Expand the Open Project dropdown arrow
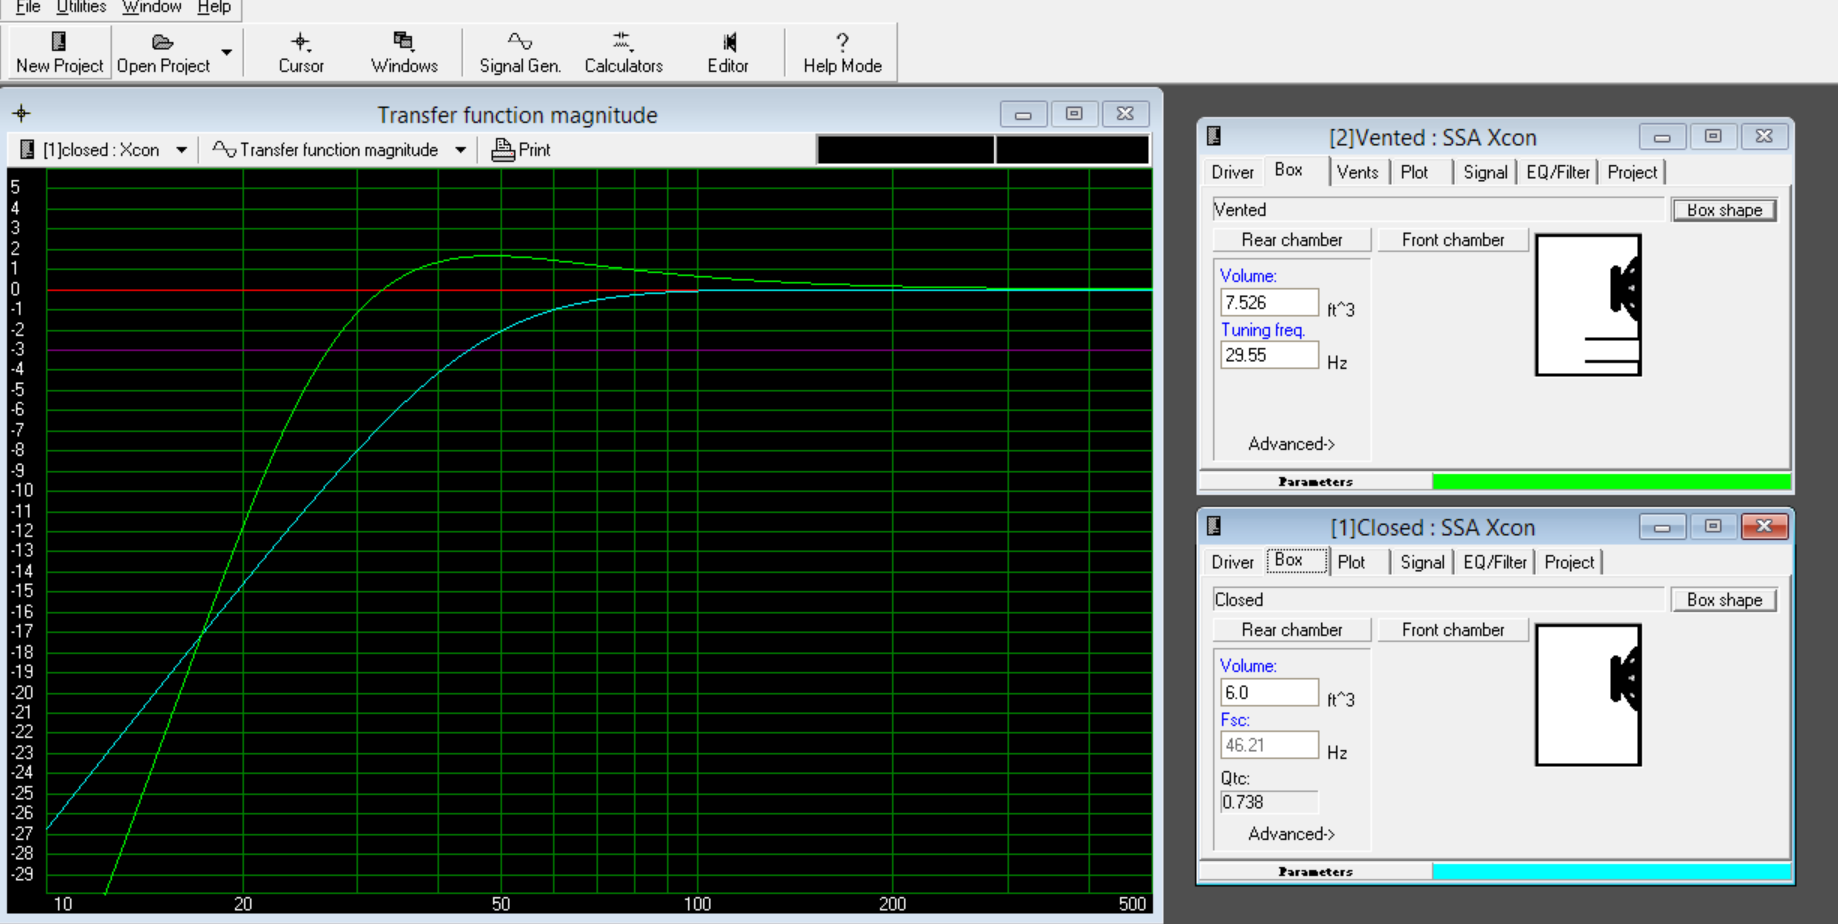 click(227, 52)
